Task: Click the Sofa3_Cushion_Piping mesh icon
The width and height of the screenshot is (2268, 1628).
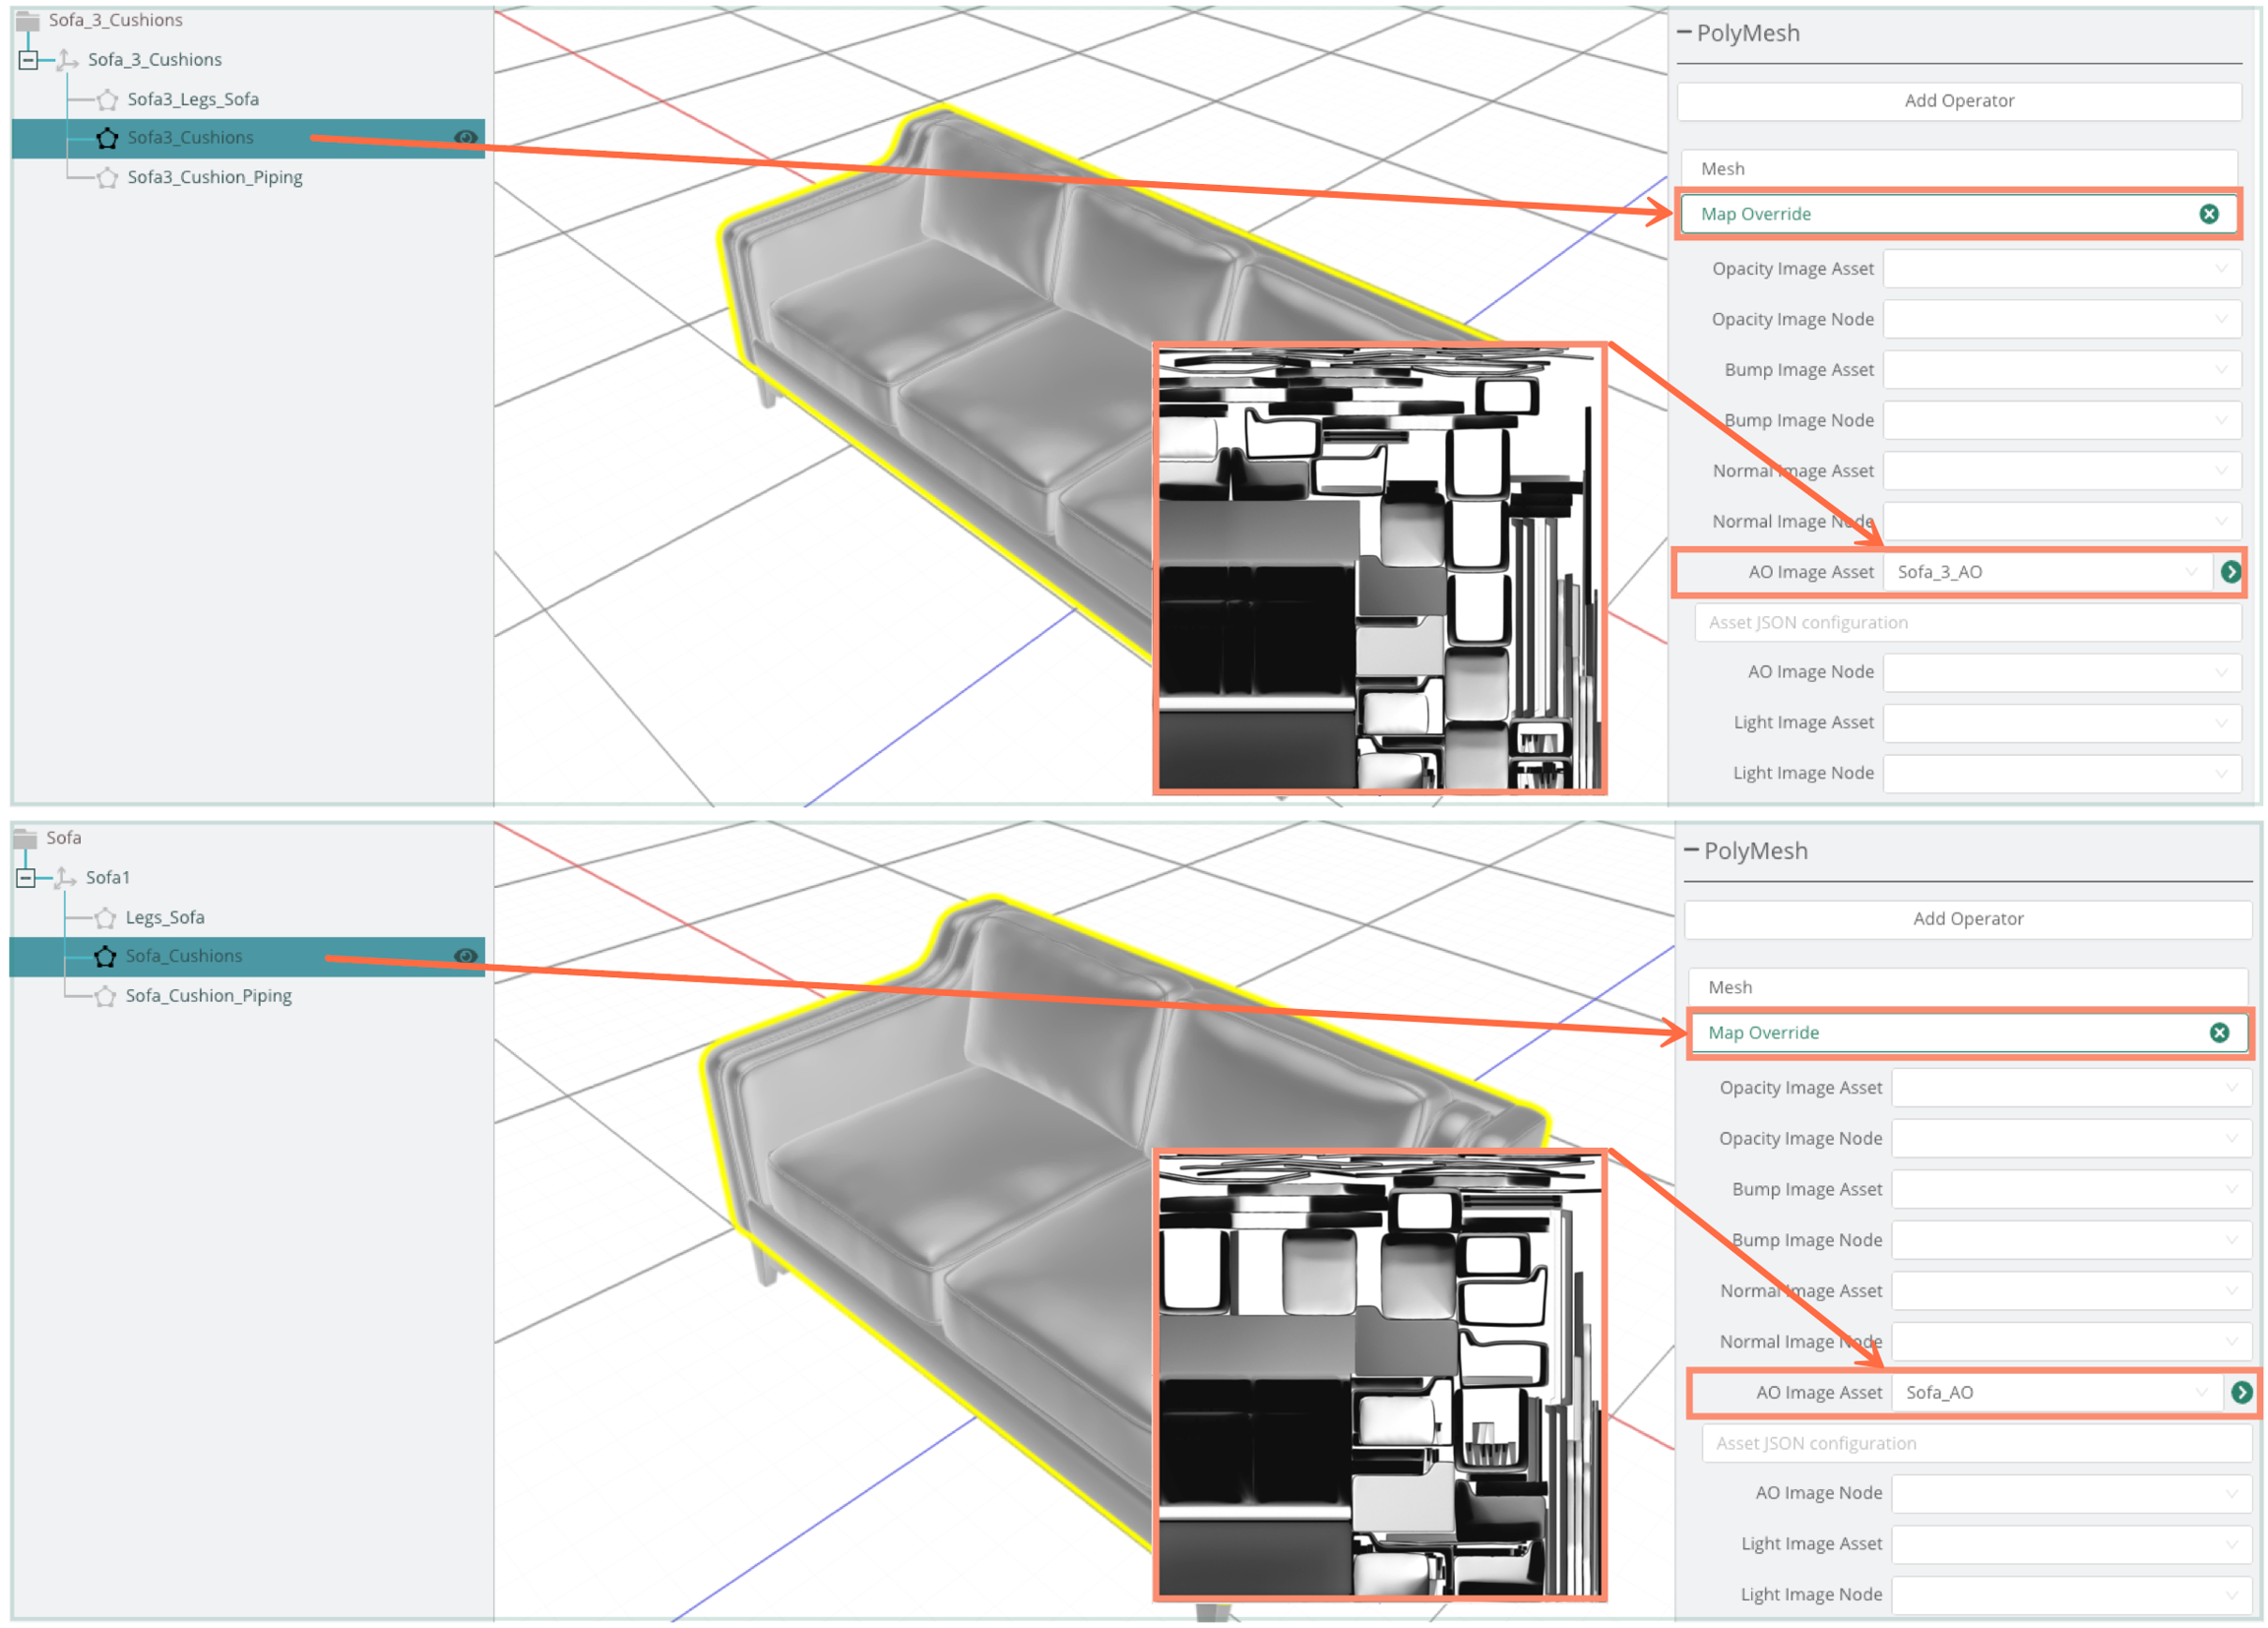Action: [108, 178]
